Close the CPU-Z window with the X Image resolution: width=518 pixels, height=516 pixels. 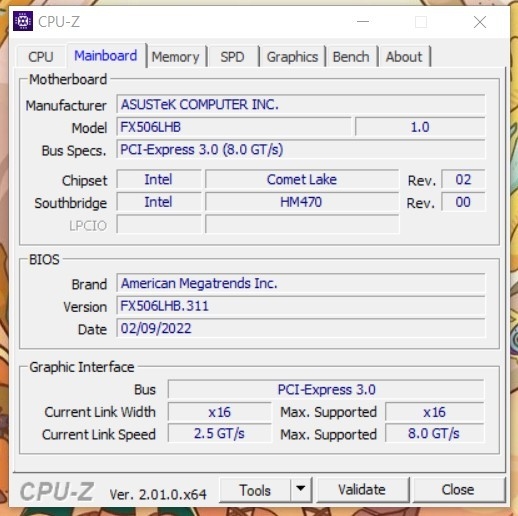tap(480, 22)
